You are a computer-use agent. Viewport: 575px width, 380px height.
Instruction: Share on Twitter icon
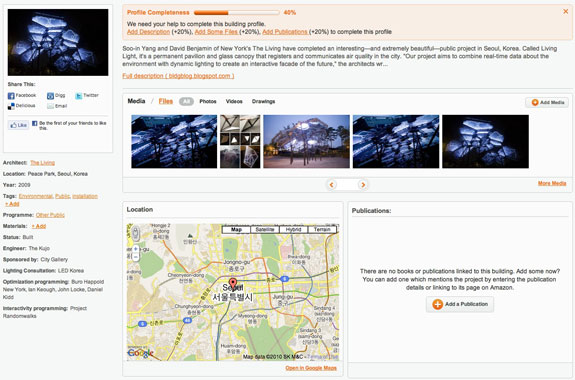(78, 96)
